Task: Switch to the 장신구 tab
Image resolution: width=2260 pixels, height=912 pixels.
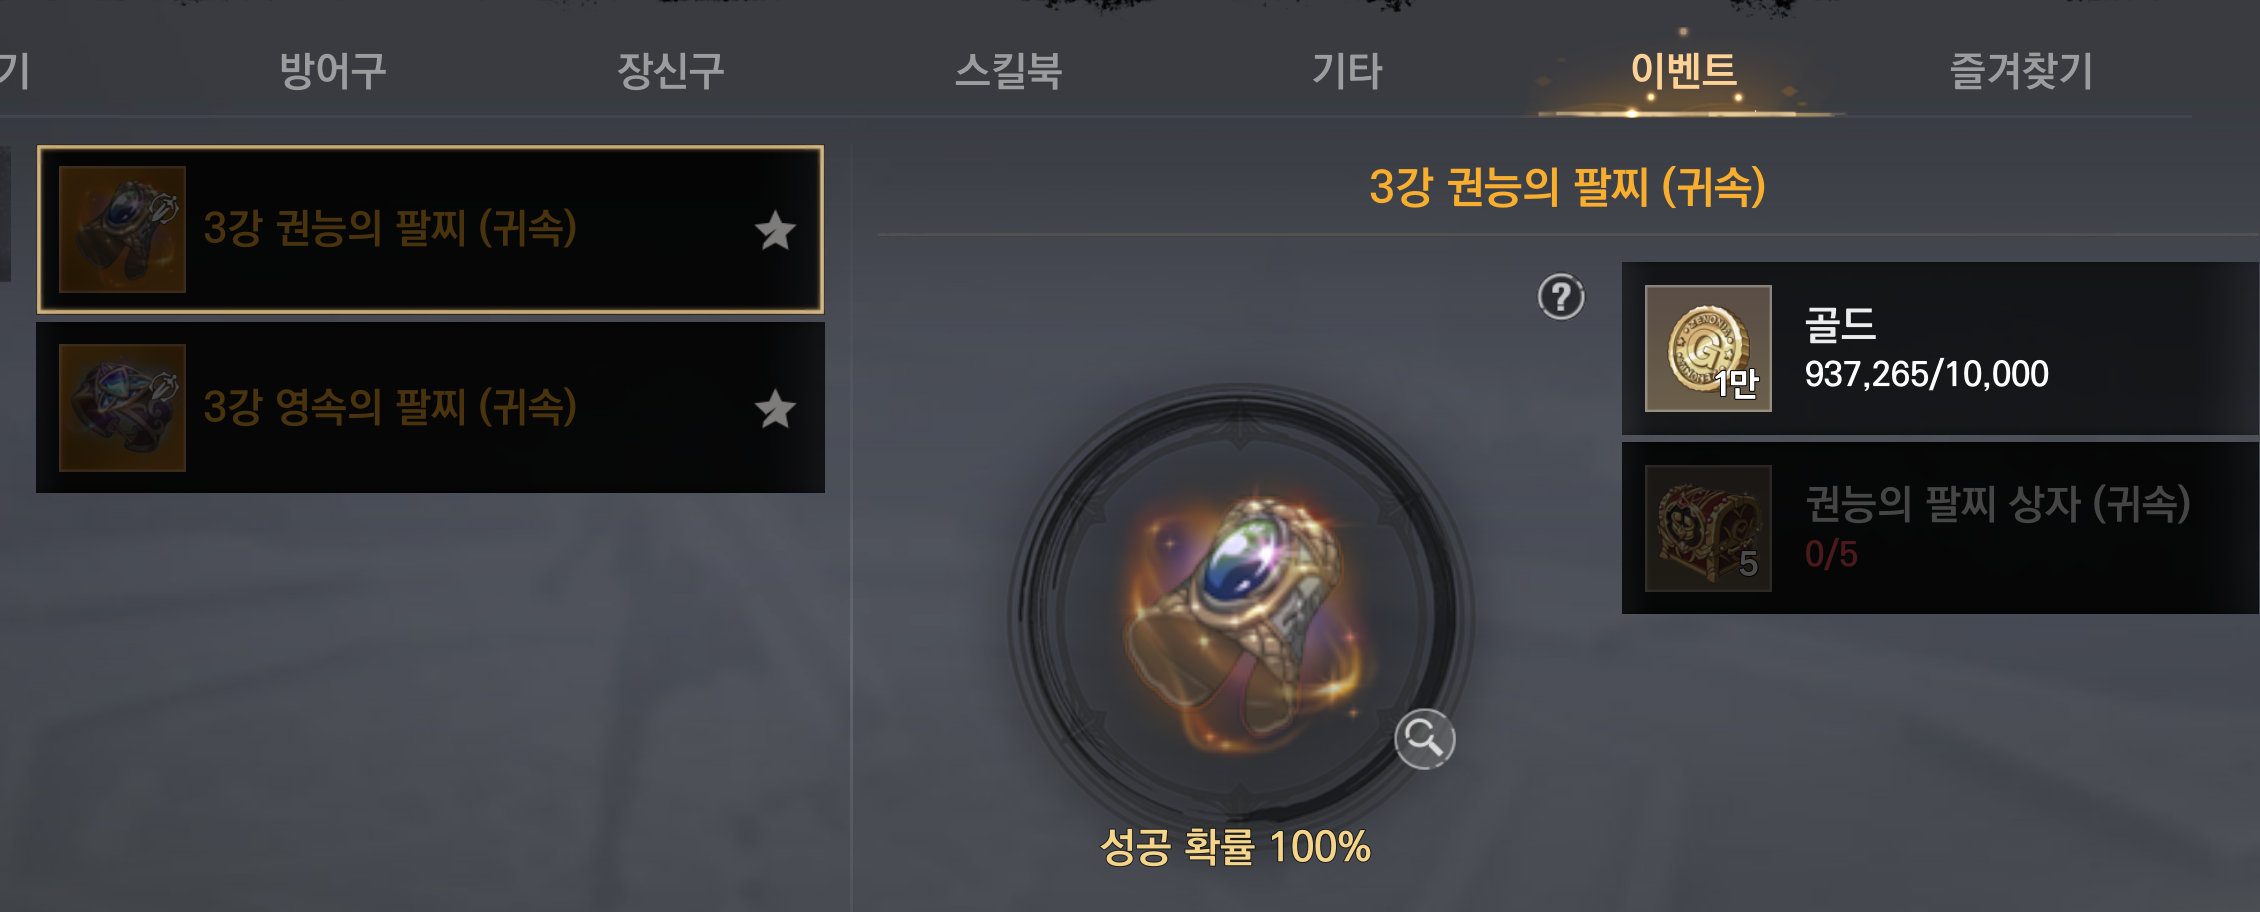Action: coord(670,71)
